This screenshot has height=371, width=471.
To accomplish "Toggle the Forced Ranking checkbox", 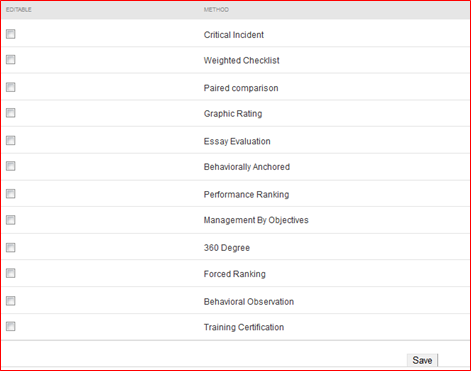I will pos(11,273).
